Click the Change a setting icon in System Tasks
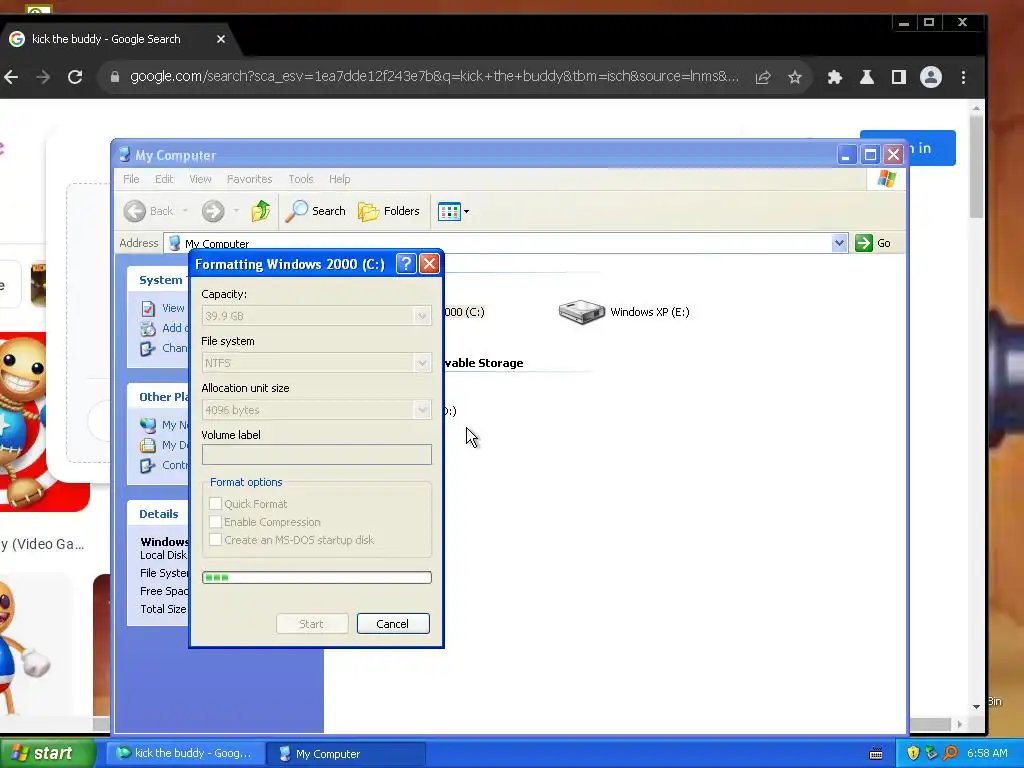 click(x=148, y=348)
